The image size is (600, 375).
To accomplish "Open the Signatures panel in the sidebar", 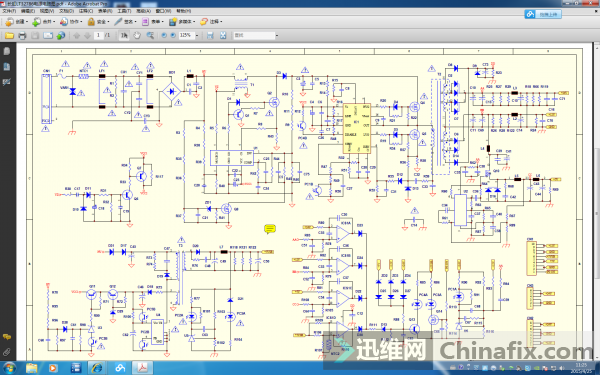I will click(7, 82).
